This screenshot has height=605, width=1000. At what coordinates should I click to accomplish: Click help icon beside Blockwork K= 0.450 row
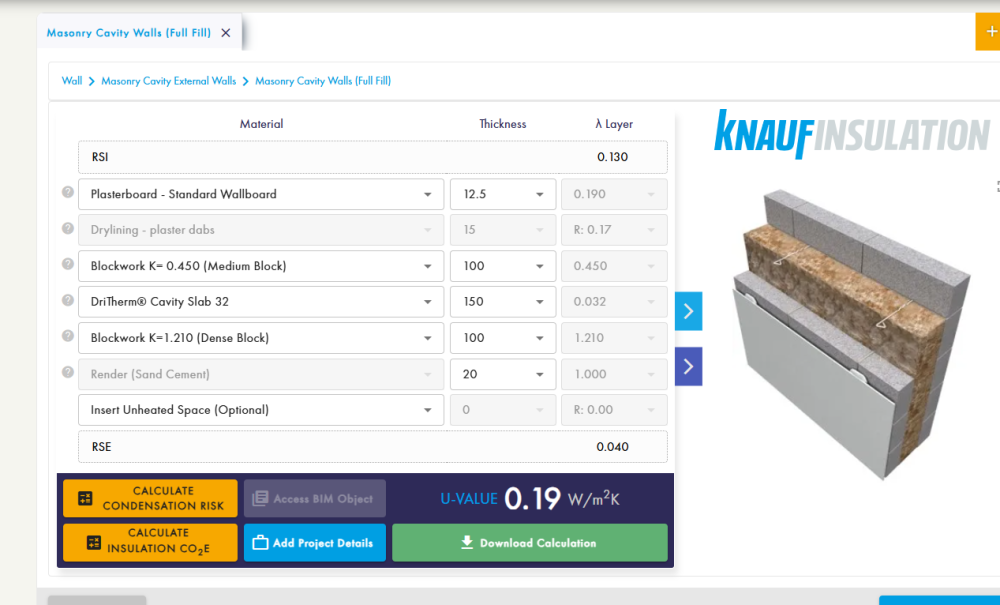[68, 264]
